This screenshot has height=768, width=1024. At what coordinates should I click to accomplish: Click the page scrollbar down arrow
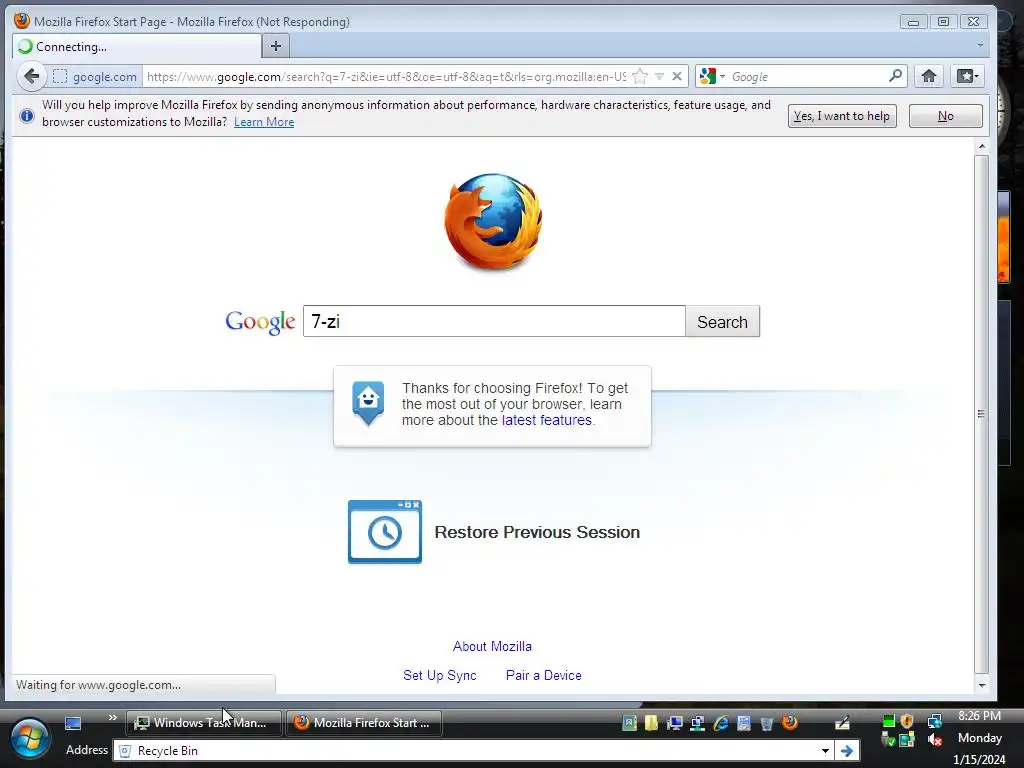(x=982, y=685)
